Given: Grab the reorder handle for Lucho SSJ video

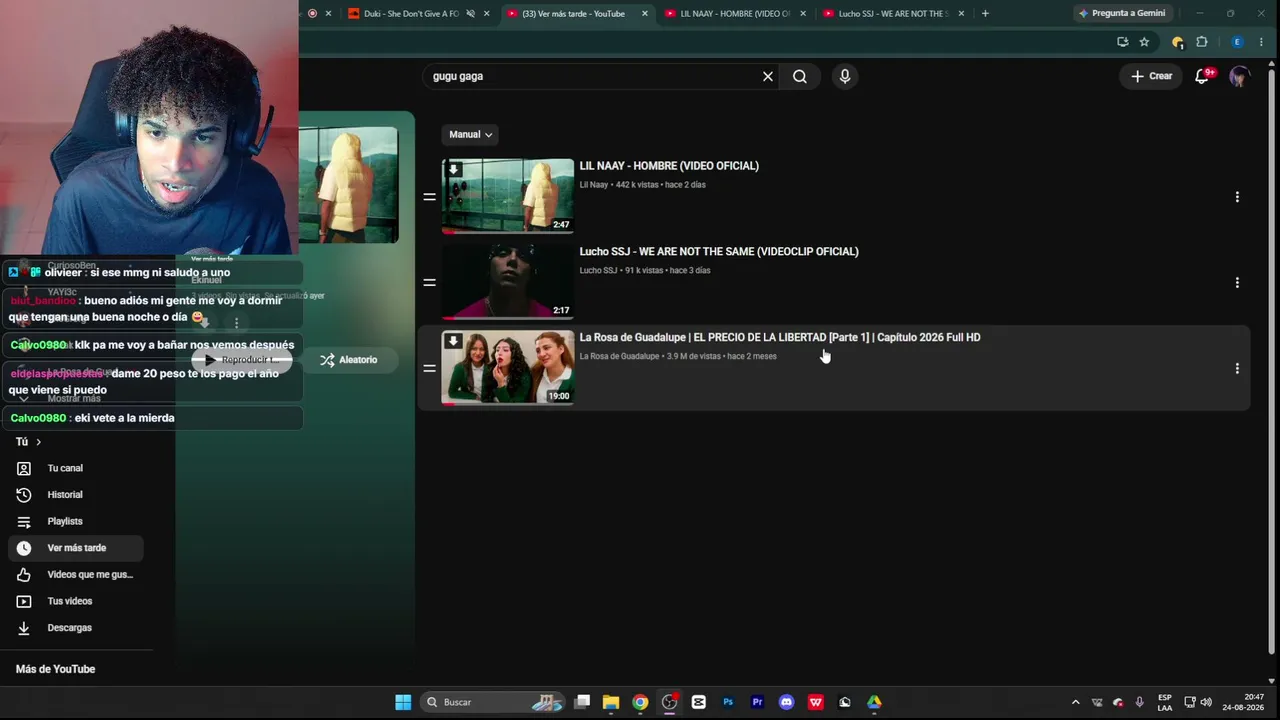Looking at the screenshot, I should click(429, 283).
